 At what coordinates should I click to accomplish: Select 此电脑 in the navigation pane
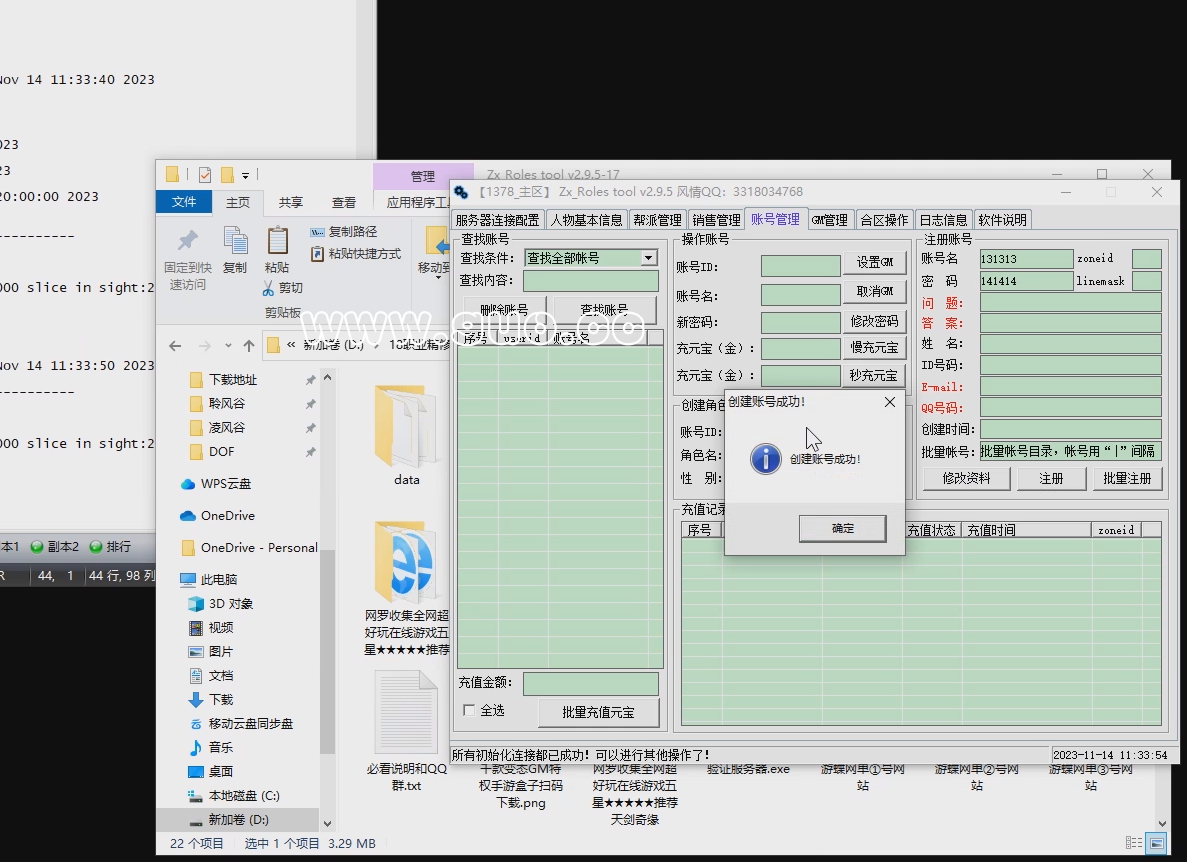point(218,580)
